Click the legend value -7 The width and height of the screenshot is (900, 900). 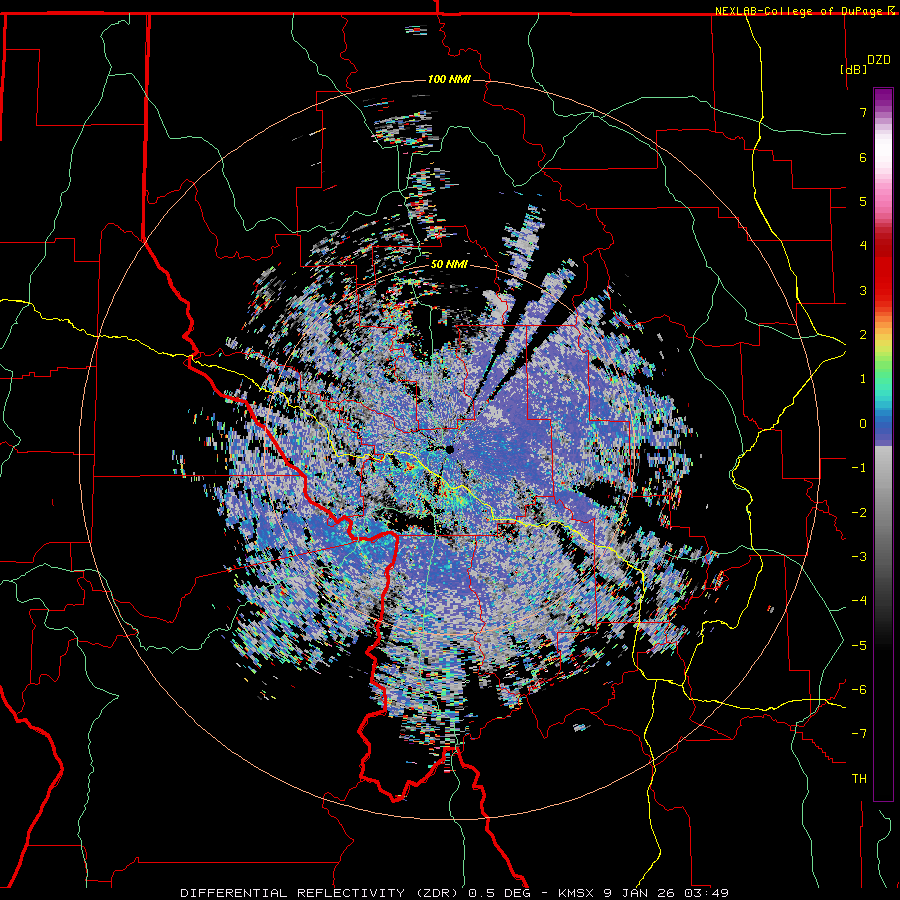(x=859, y=734)
